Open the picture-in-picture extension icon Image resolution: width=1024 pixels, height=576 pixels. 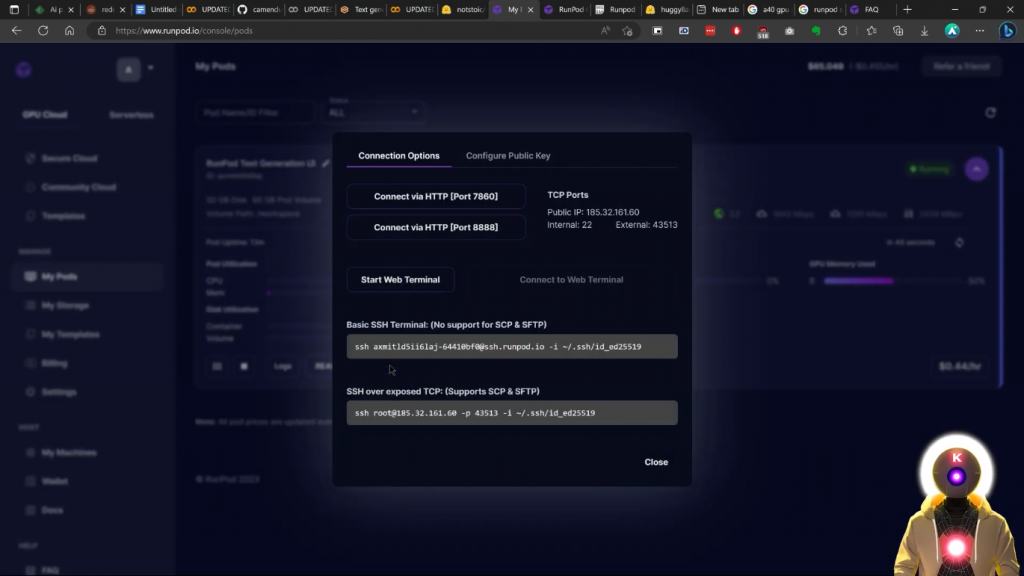658,31
